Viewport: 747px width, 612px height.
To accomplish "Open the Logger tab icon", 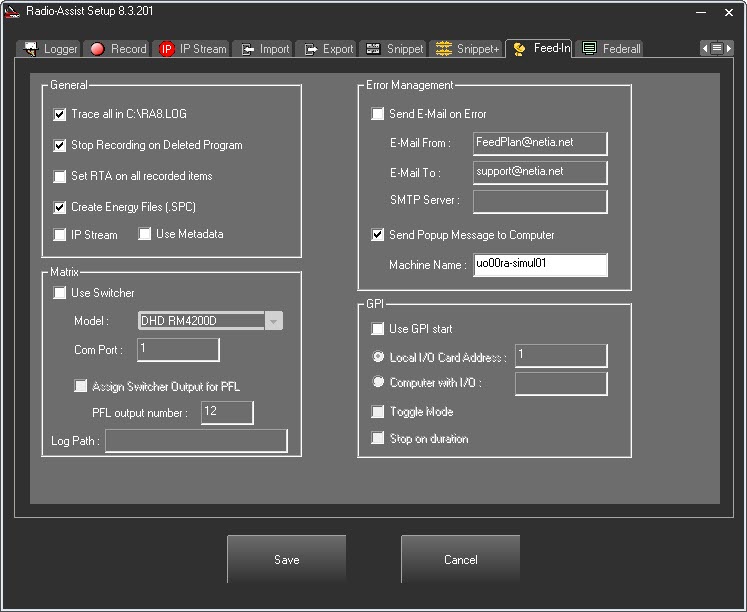I will click(31, 48).
